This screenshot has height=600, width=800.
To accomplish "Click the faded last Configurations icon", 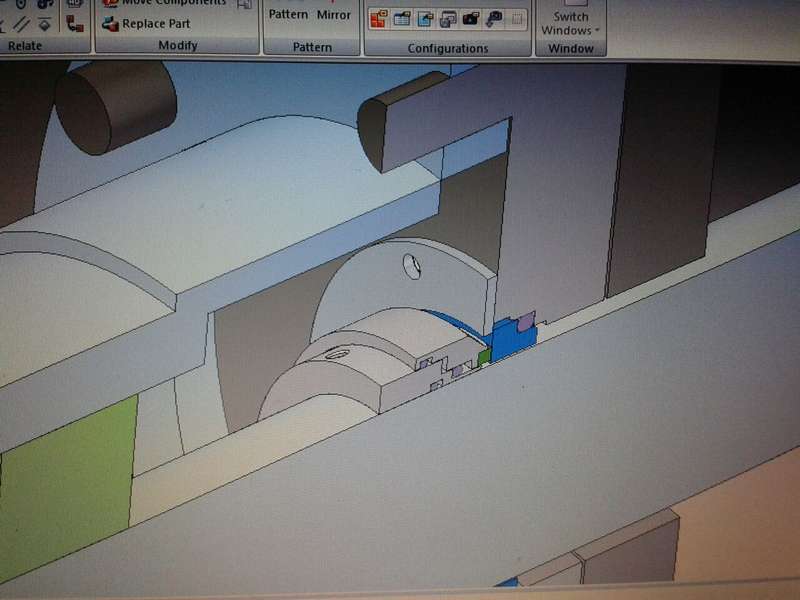I will point(517,19).
